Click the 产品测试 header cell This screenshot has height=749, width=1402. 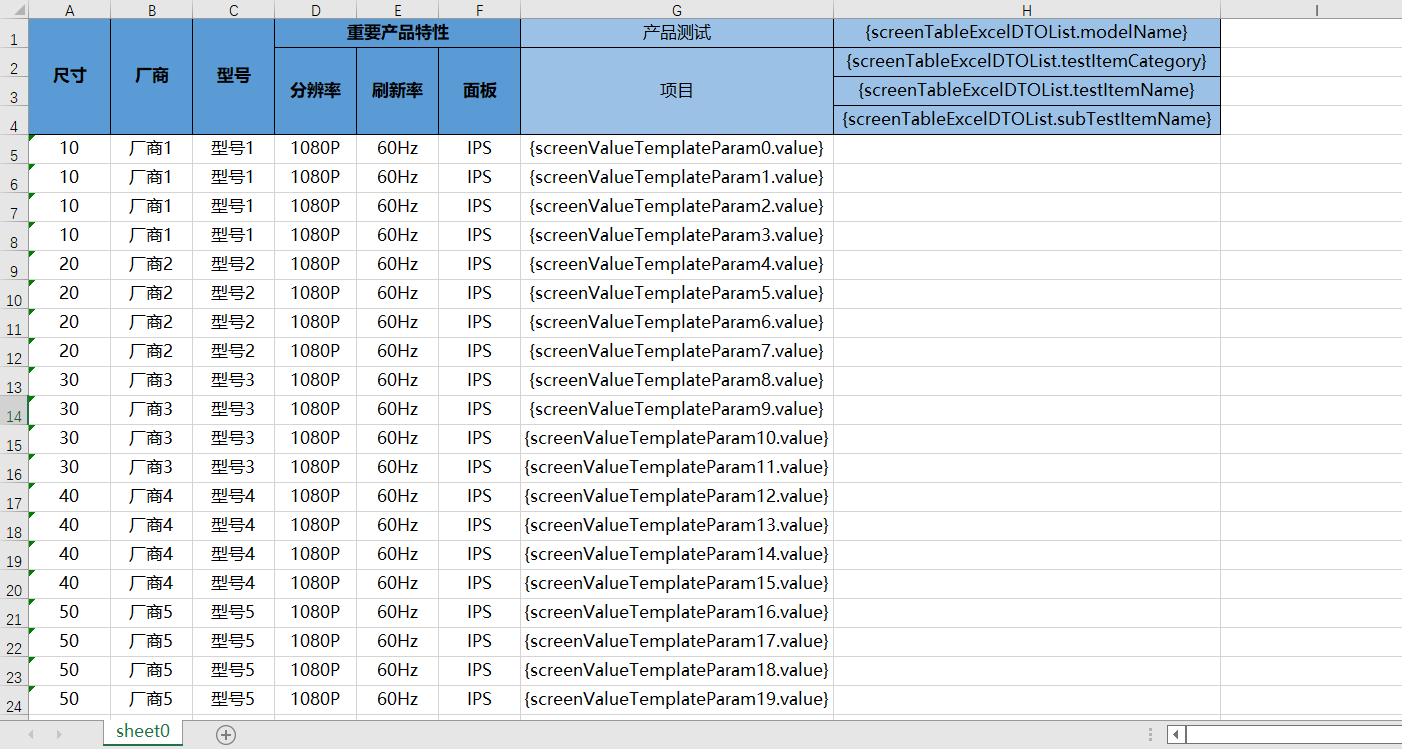[x=677, y=33]
